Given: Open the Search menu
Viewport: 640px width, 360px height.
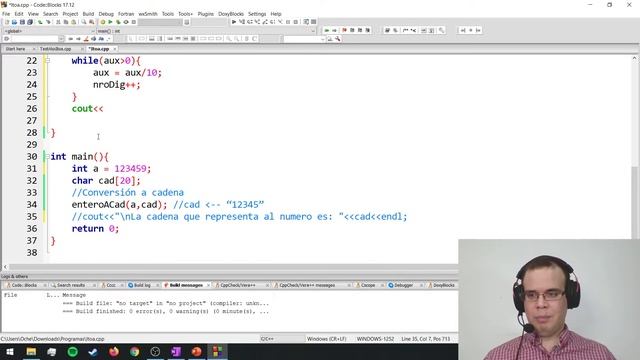Looking at the screenshot, I should tap(51, 13).
